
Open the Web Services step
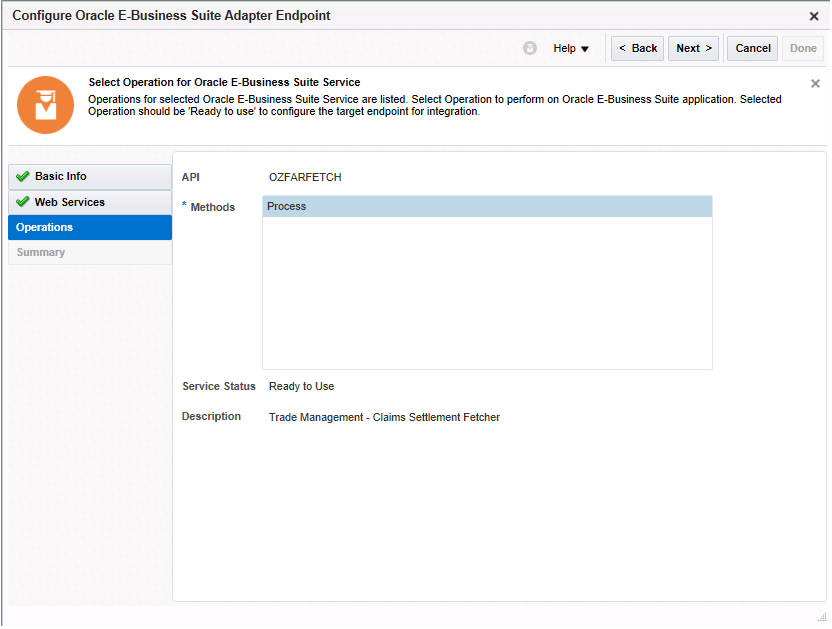point(90,202)
